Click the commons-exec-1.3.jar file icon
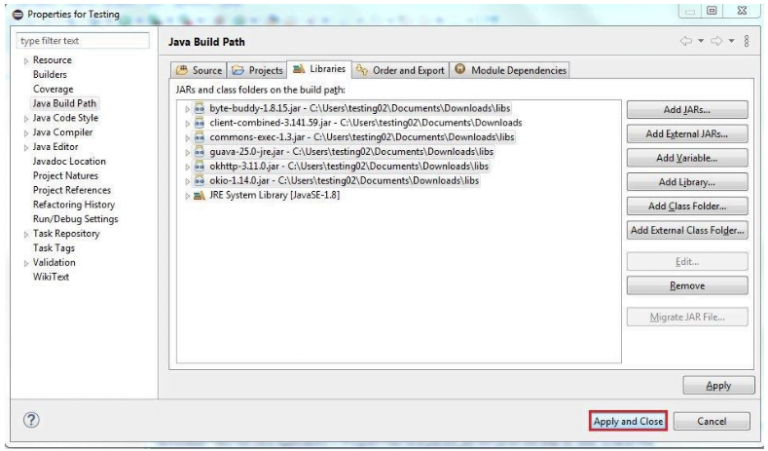This screenshot has width=768, height=451. [x=199, y=137]
